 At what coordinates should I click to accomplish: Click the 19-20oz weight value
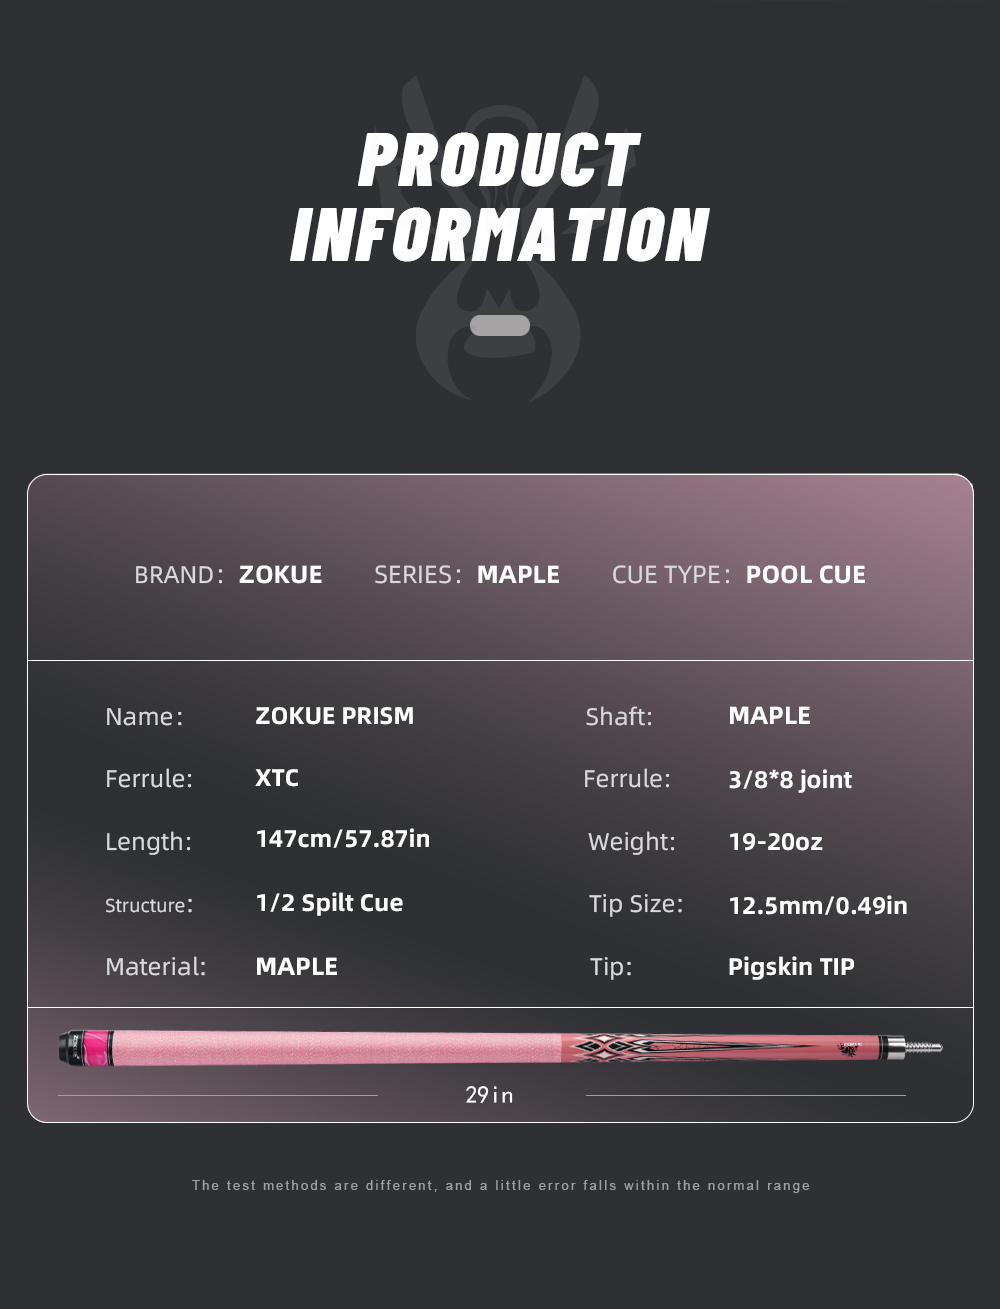pyautogui.click(x=776, y=842)
